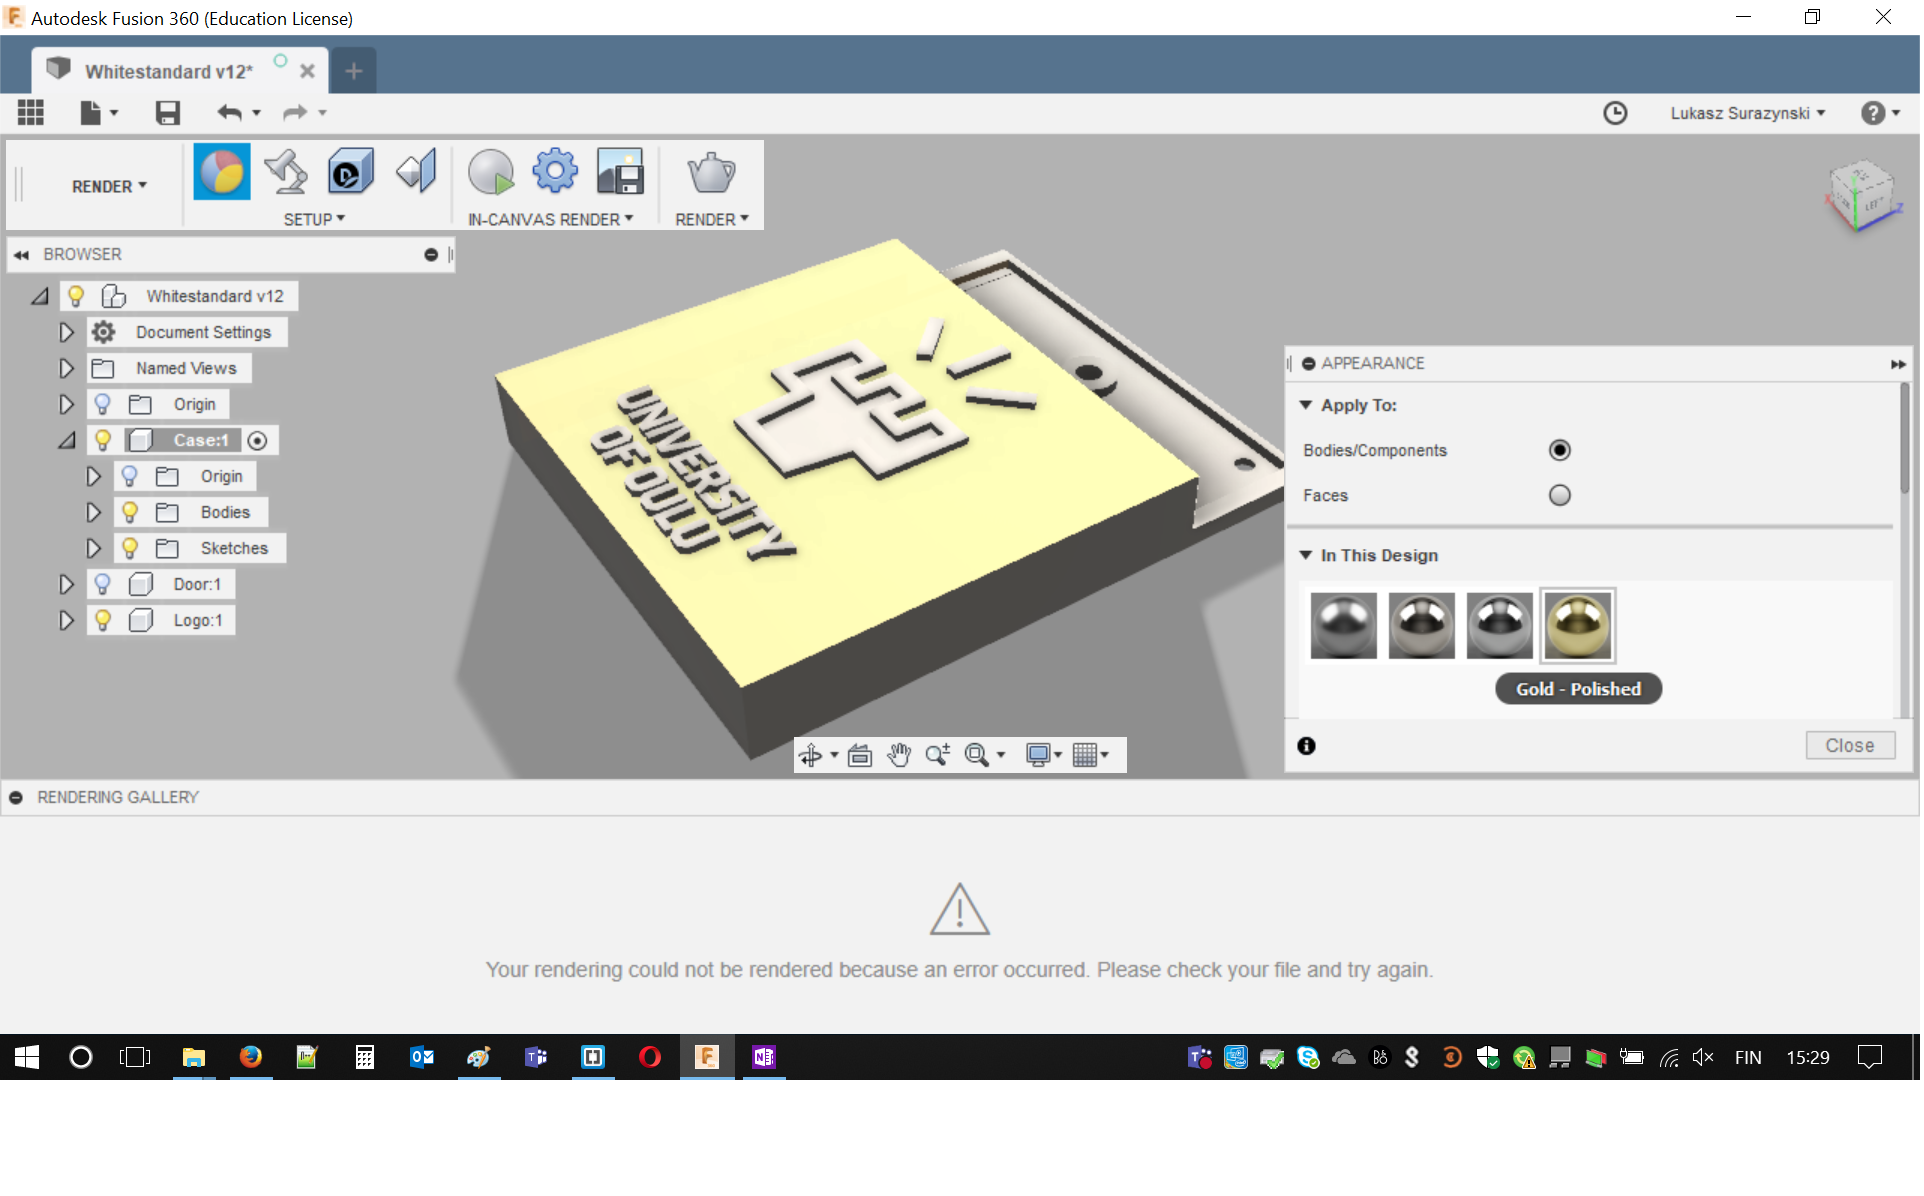Open OneNote from the taskbar
The height and width of the screenshot is (1196, 1924).
[x=764, y=1058]
